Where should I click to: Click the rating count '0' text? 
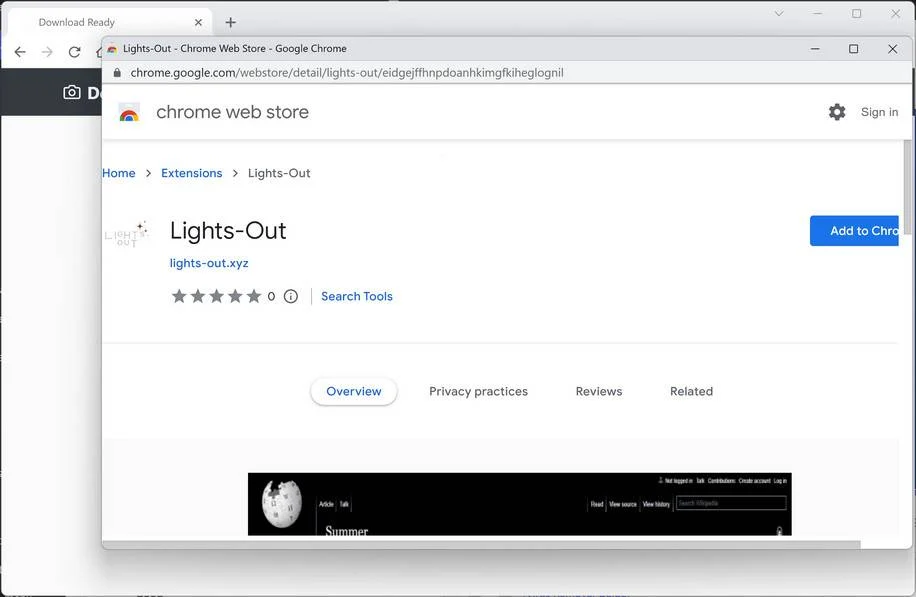click(x=271, y=296)
